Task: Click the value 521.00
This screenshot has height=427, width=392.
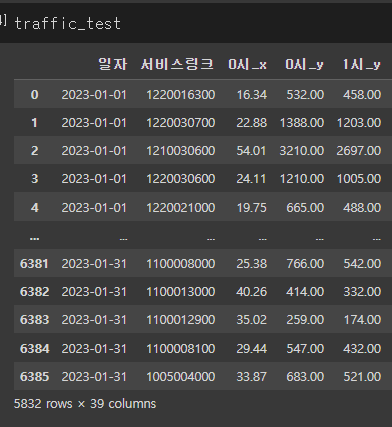Action: (362, 377)
